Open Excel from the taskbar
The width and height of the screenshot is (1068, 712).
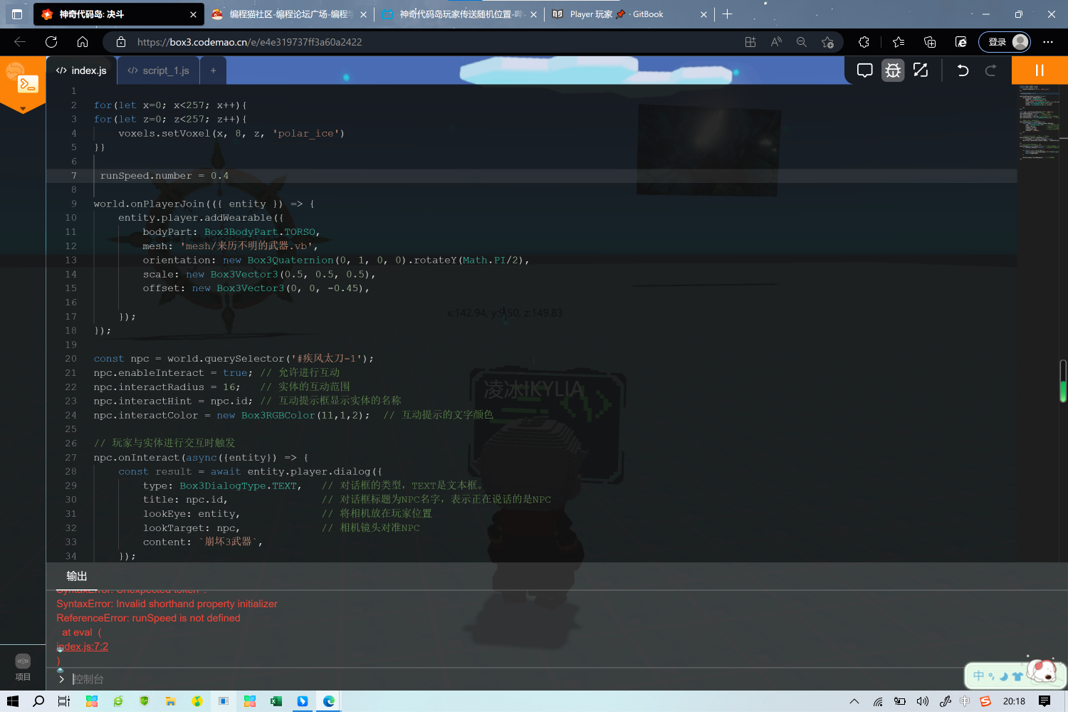coord(276,701)
